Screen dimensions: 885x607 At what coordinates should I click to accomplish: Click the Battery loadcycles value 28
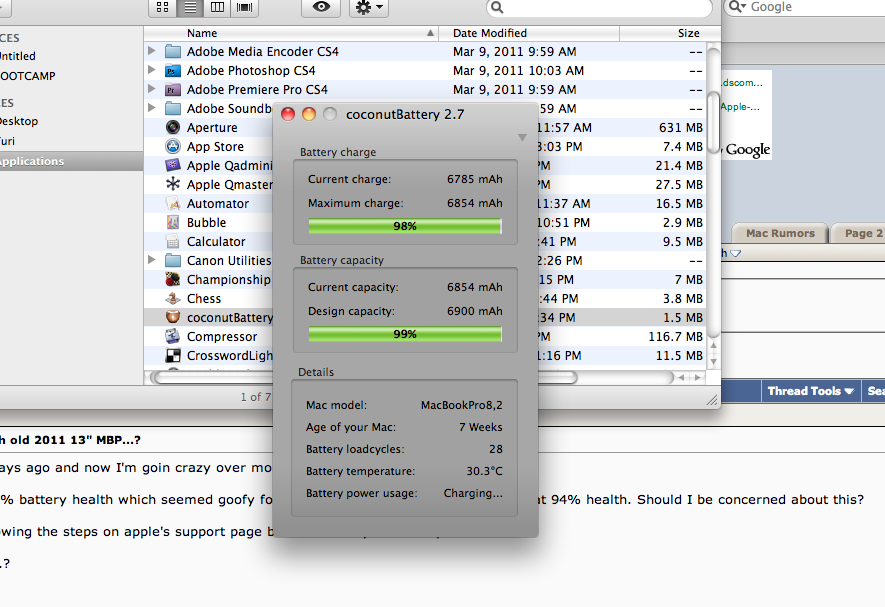pyautogui.click(x=496, y=449)
